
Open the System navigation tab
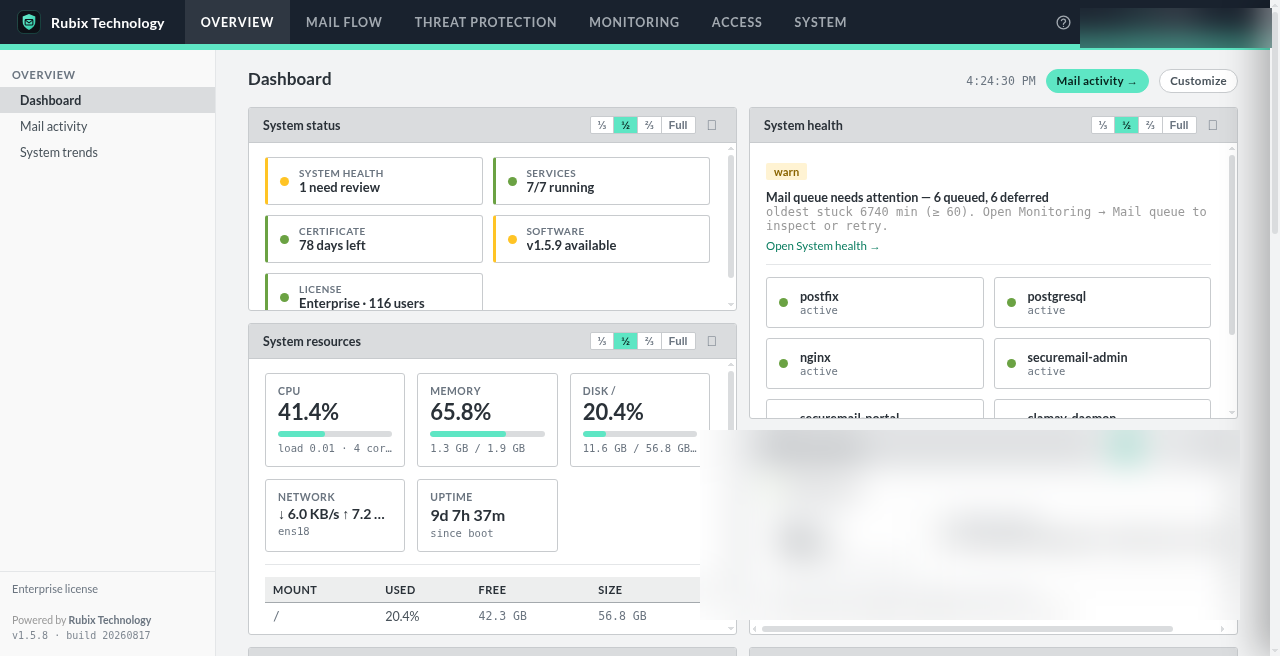(x=820, y=22)
